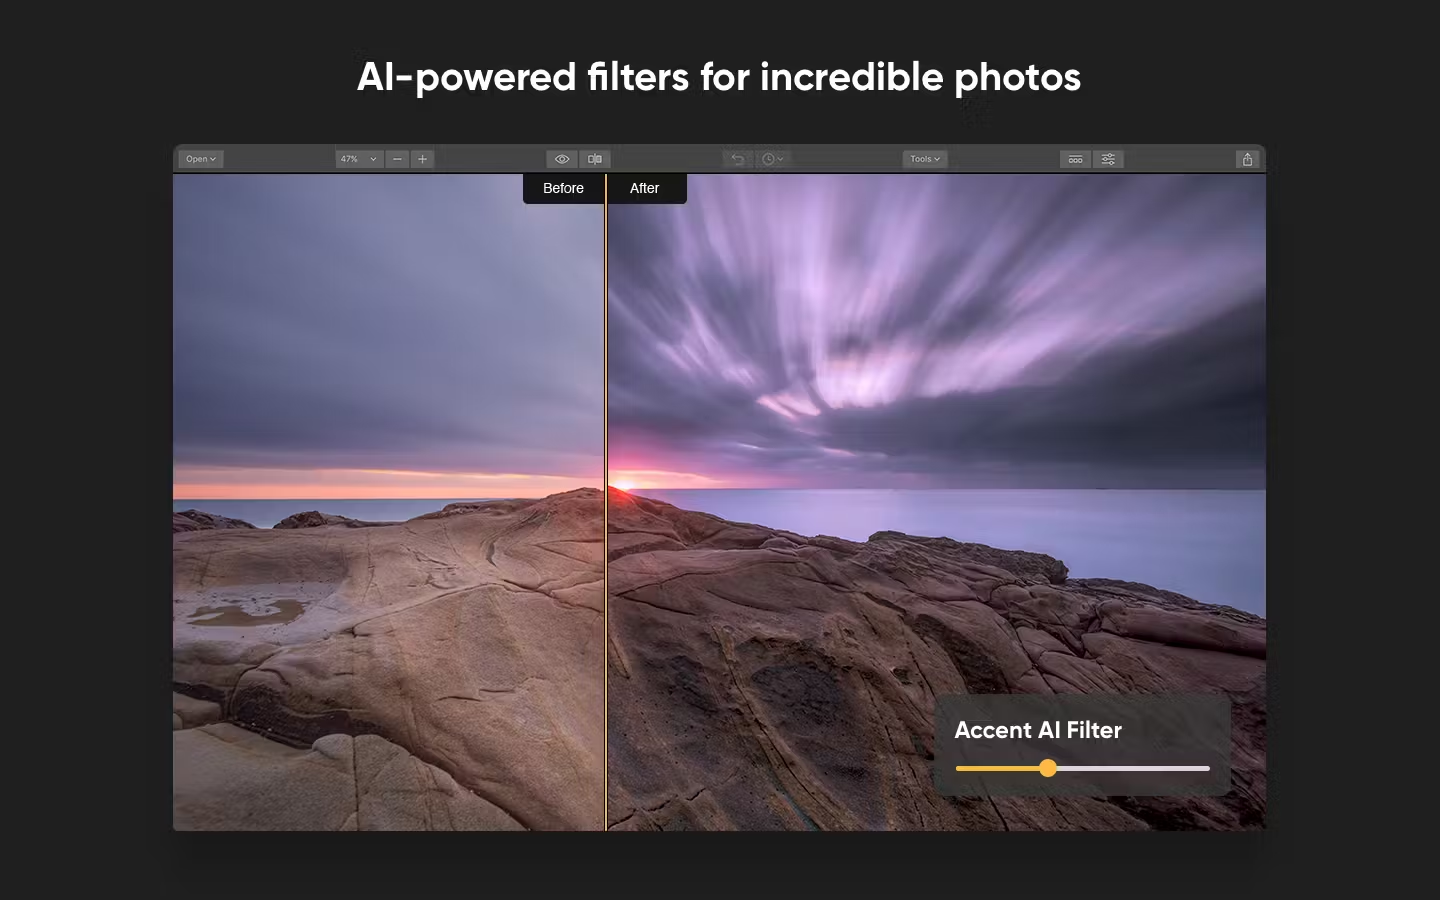1440x900 pixels.
Task: Click the zoom out minus button
Action: click(x=397, y=159)
